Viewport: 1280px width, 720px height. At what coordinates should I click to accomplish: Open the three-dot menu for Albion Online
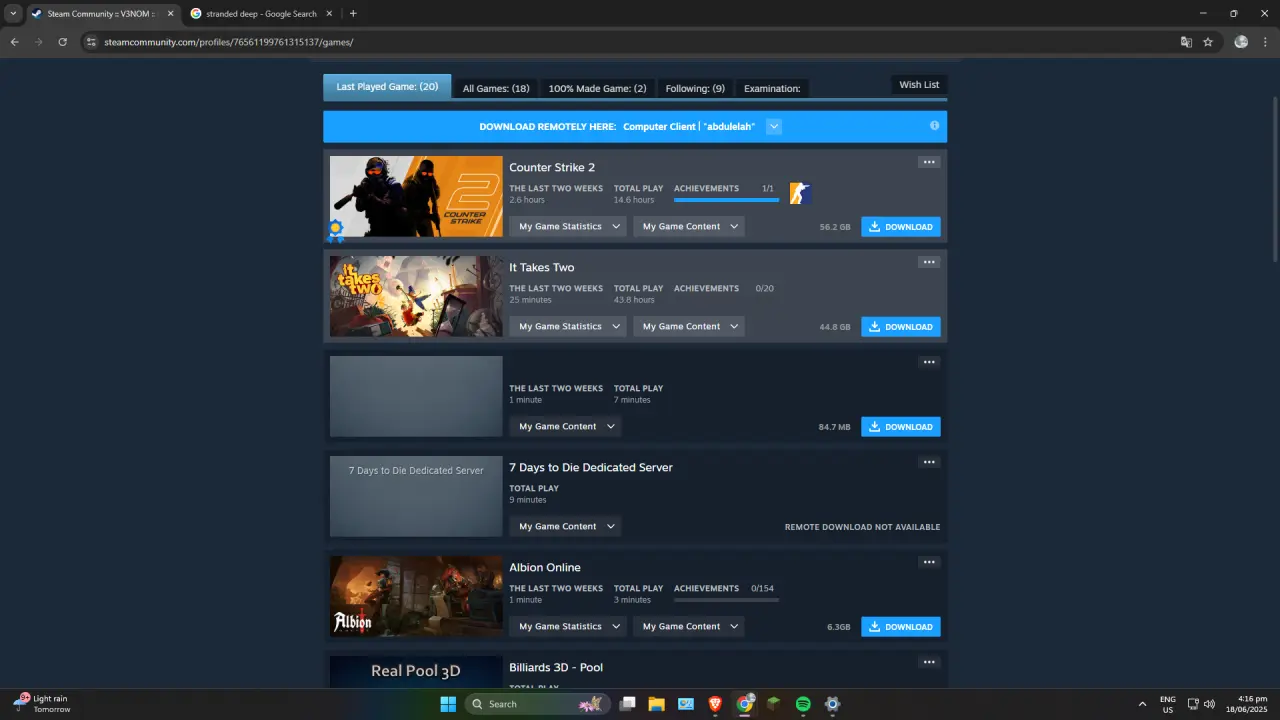929,562
